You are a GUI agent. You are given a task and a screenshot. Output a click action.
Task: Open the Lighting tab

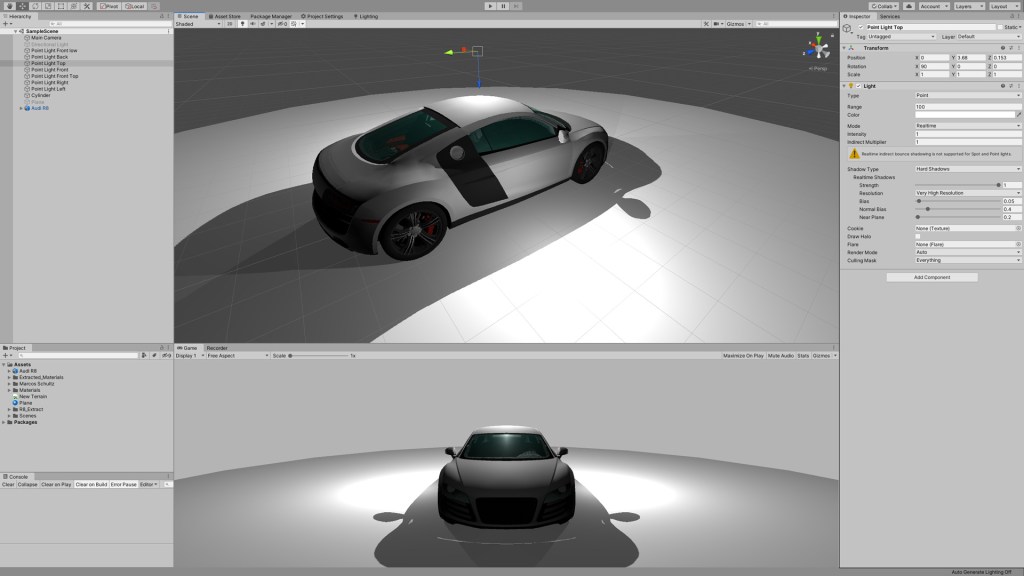coord(366,16)
